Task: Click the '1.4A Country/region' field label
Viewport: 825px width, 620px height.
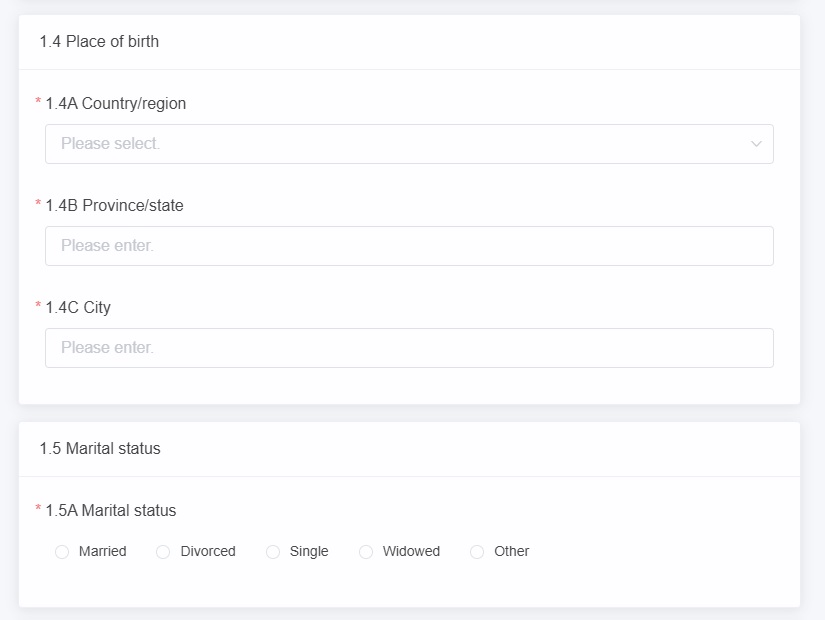Action: [116, 103]
